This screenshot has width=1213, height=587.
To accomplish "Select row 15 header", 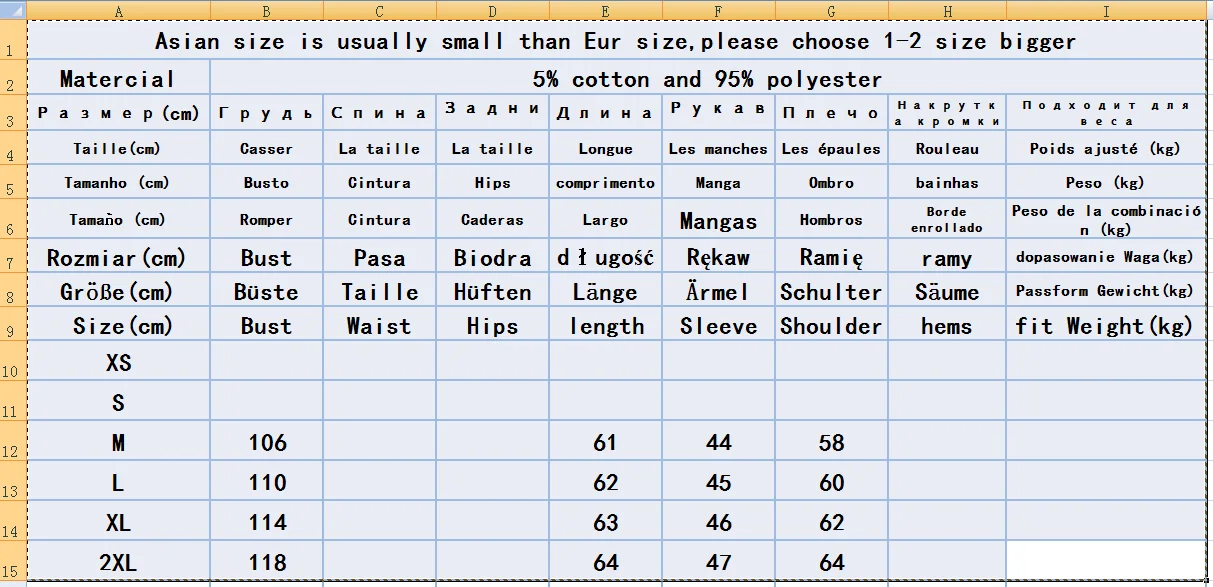I will [13, 561].
